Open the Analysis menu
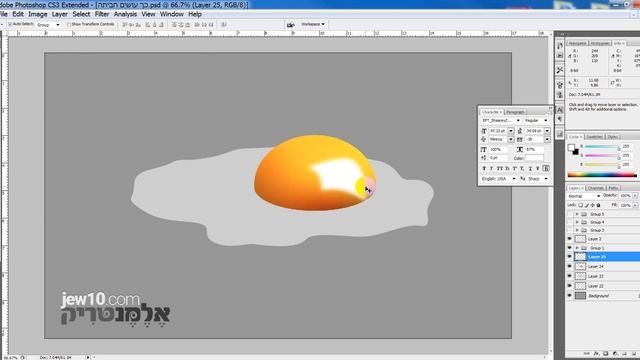 point(125,14)
